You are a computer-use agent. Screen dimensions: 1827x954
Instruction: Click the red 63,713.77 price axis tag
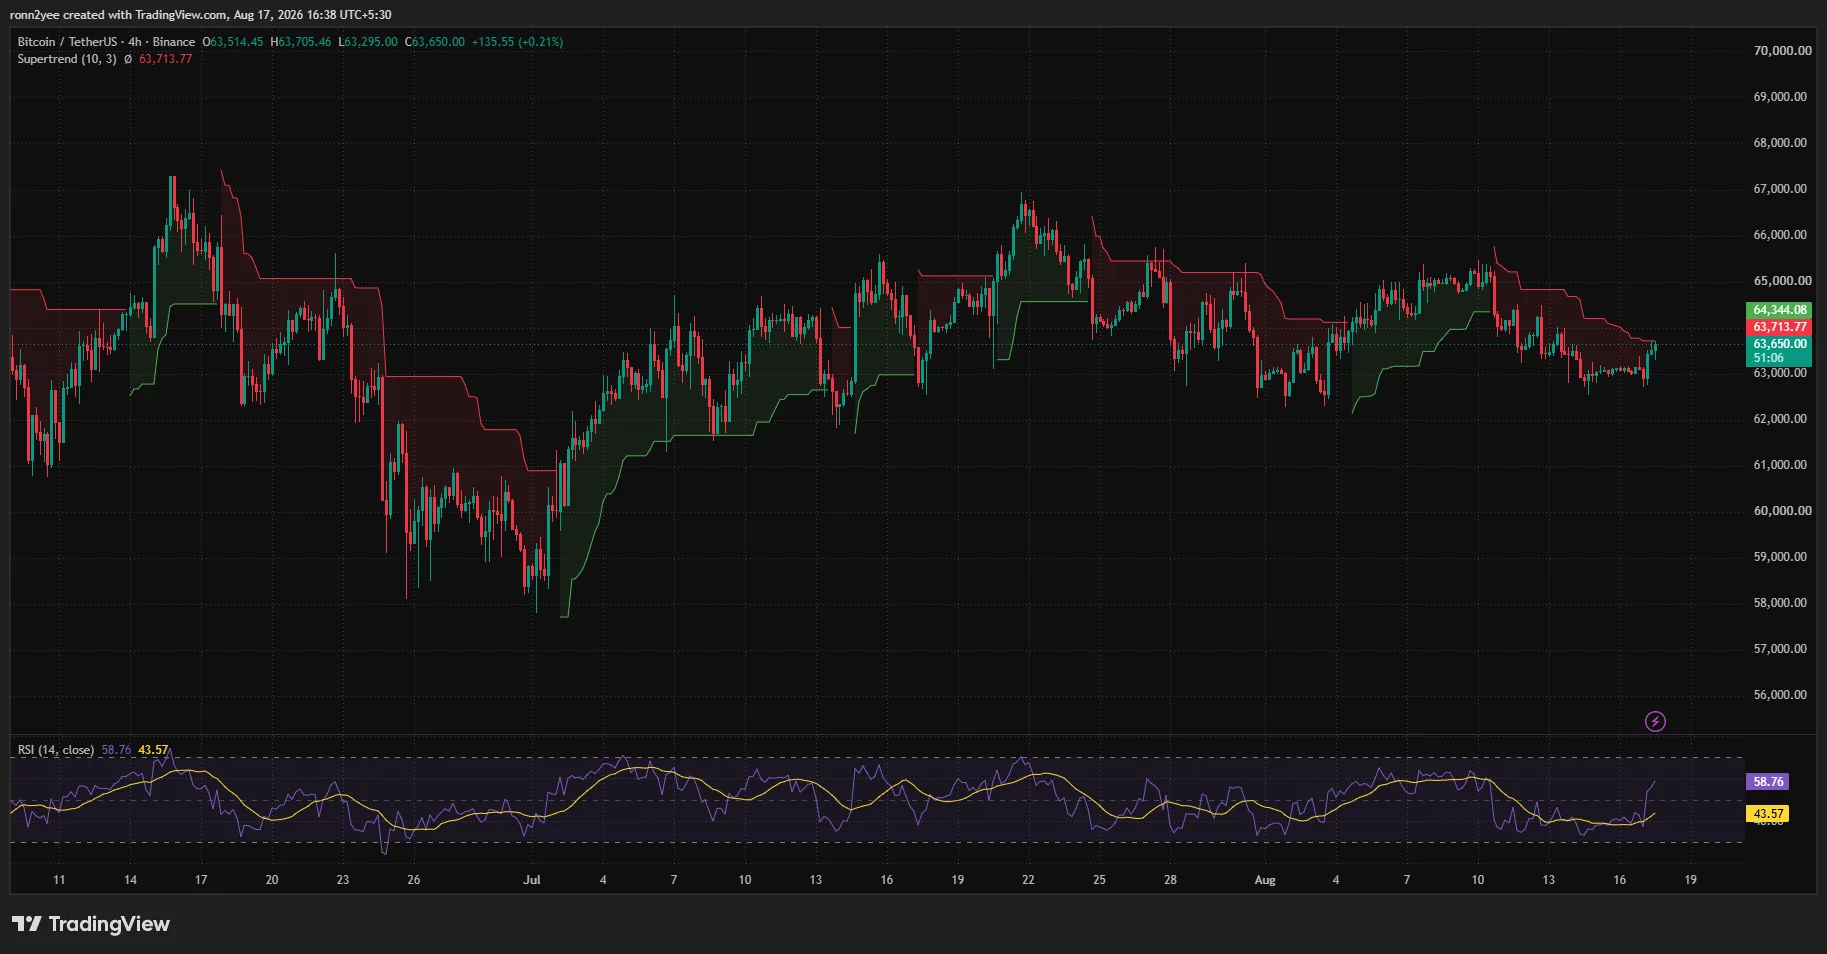click(1780, 327)
